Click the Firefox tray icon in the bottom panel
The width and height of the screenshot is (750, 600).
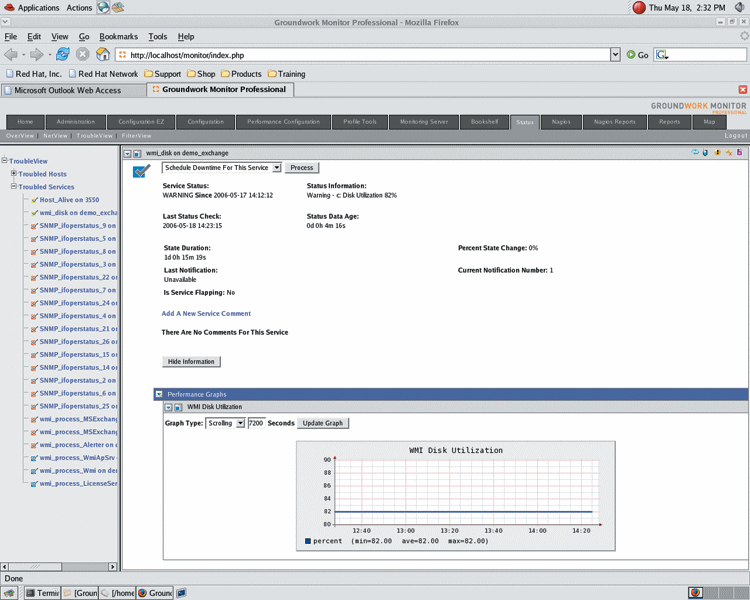click(695, 592)
